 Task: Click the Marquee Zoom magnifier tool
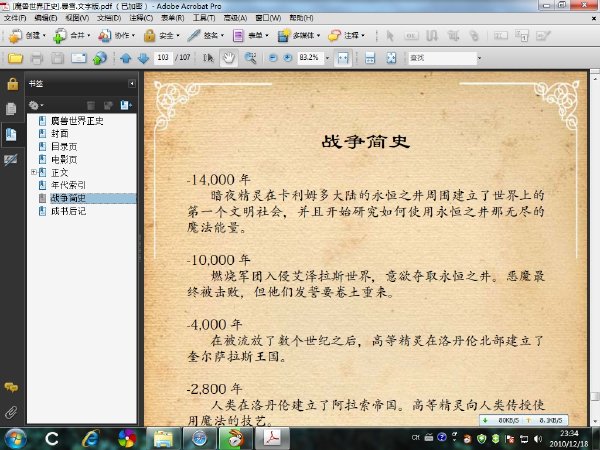(x=250, y=58)
